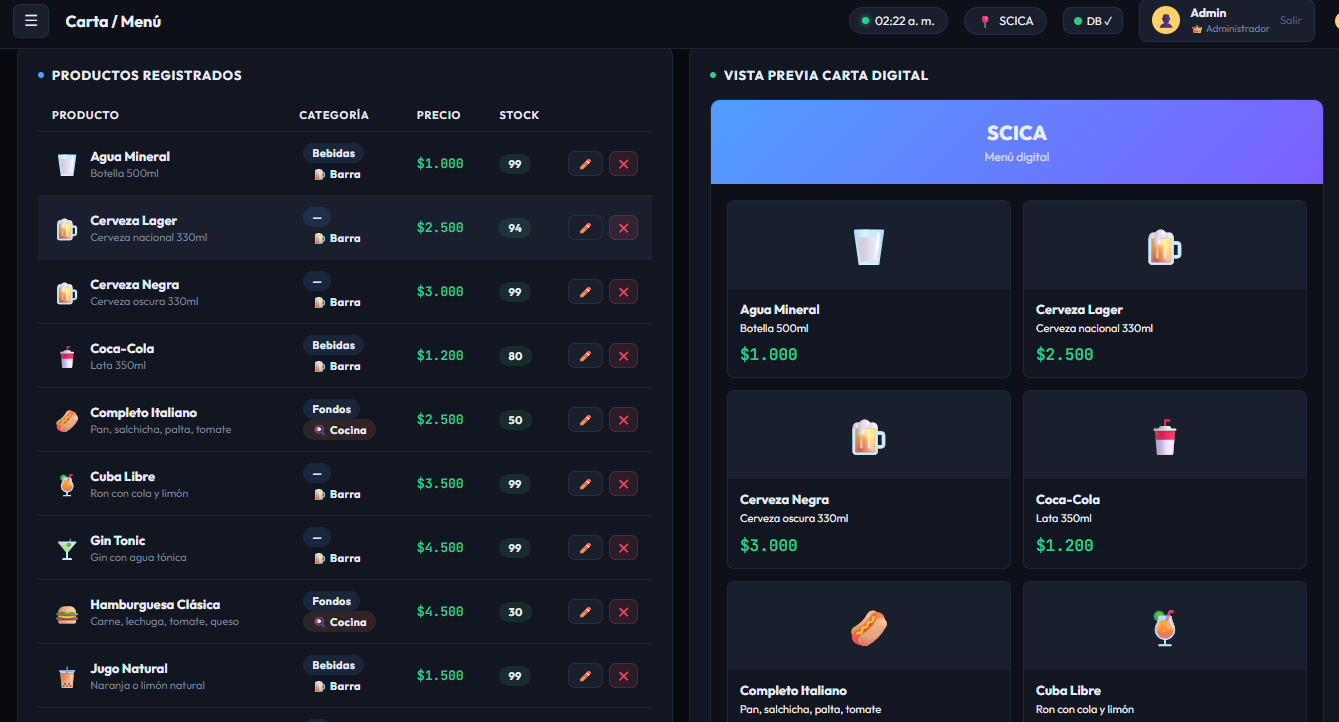Click price $3.500 in Cuba Libre row
This screenshot has height=722, width=1339.
pyautogui.click(x=440, y=484)
